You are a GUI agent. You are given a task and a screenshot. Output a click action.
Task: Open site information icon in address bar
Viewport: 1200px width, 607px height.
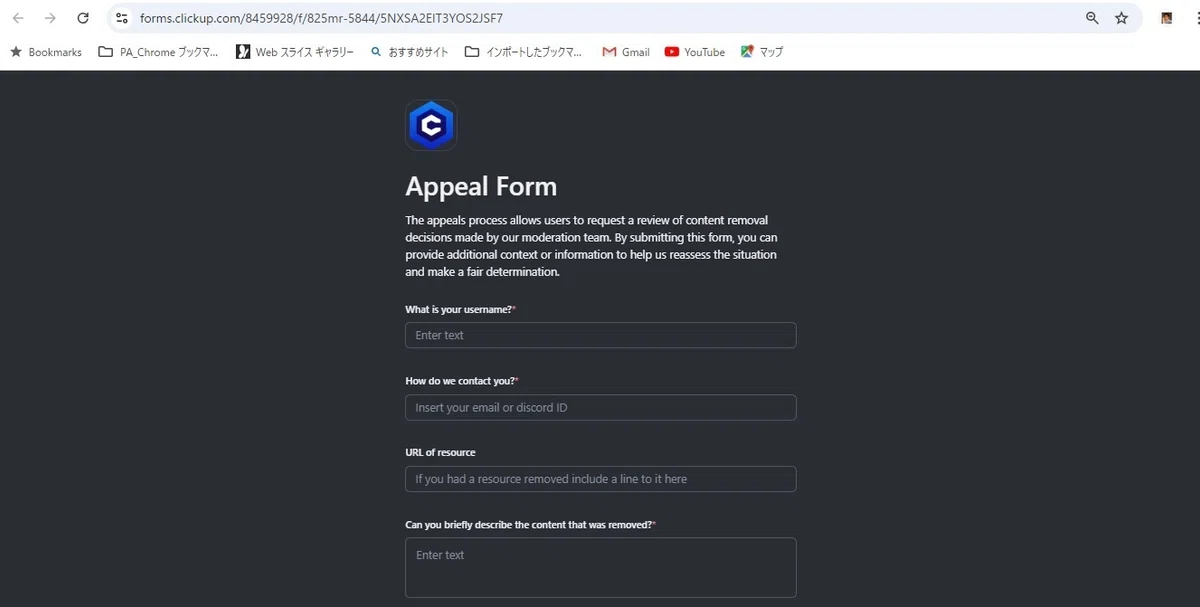(x=122, y=18)
